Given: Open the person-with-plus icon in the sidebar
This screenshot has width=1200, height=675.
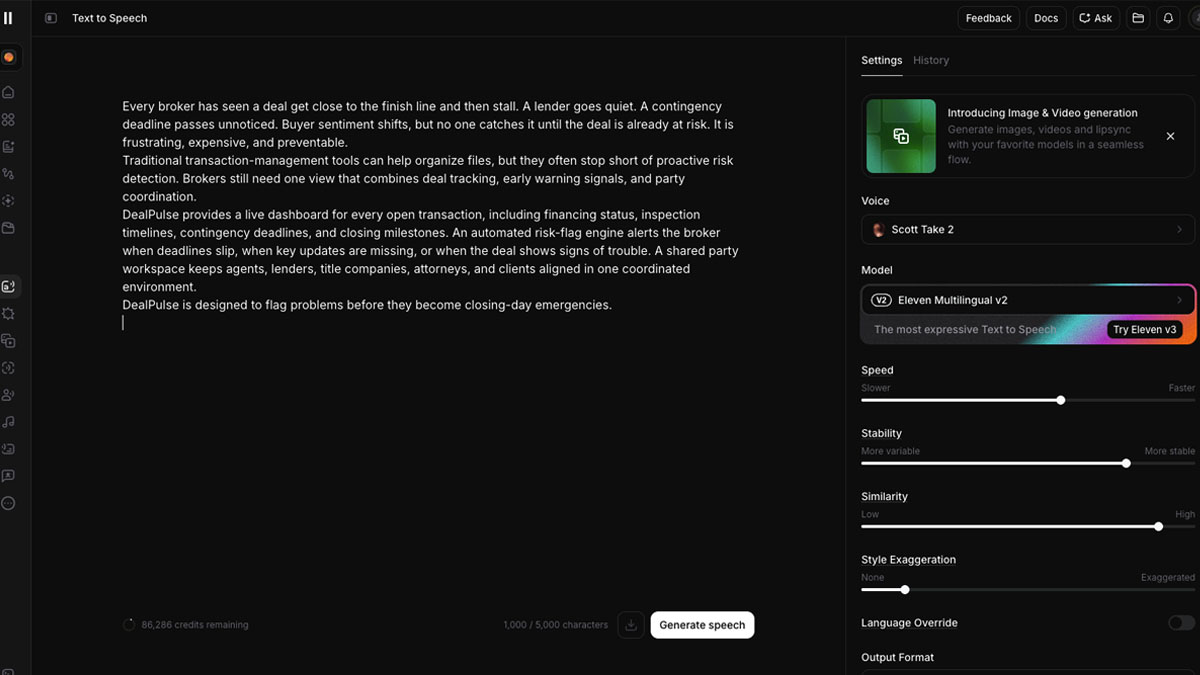Looking at the screenshot, I should [9, 395].
